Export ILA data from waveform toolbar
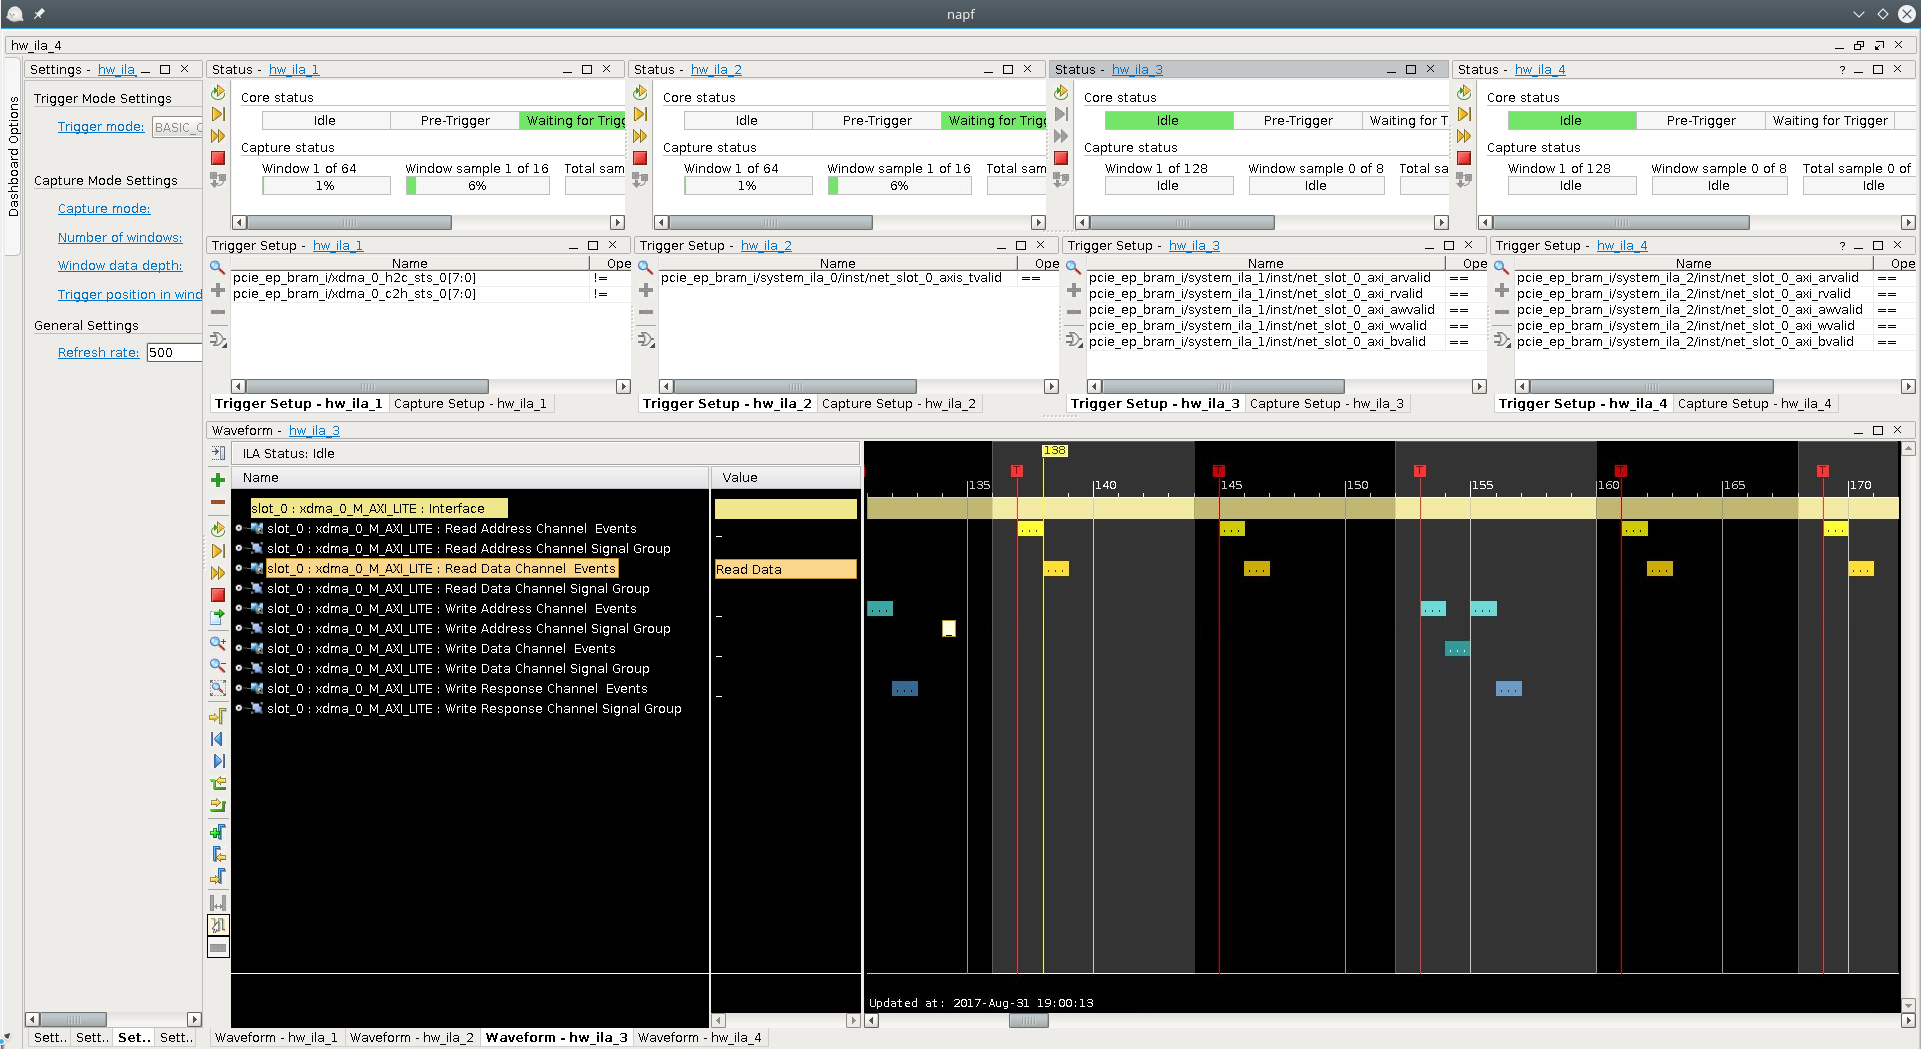Viewport: 1921px width, 1049px height. point(217,617)
